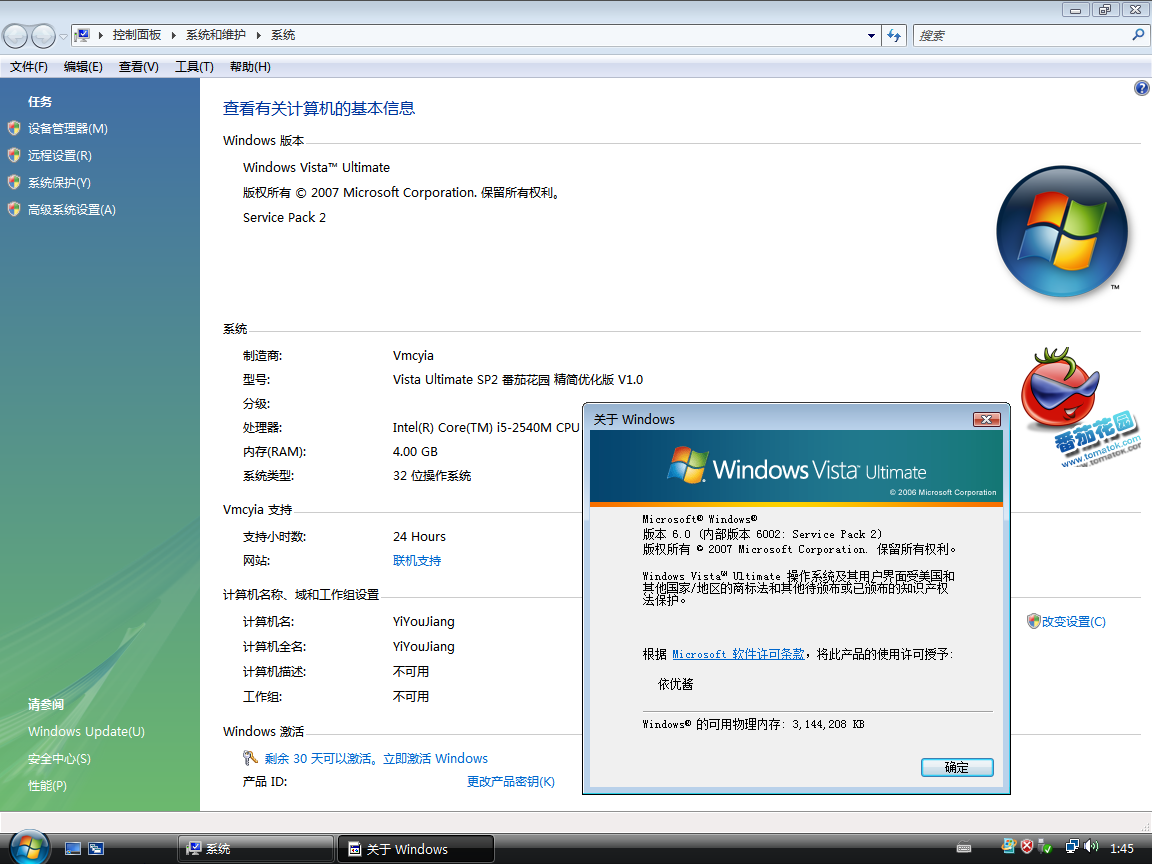This screenshot has height=864, width=1152.
Task: Expand the arrow after 控制面板 in breadcrumb
Action: (x=173, y=35)
